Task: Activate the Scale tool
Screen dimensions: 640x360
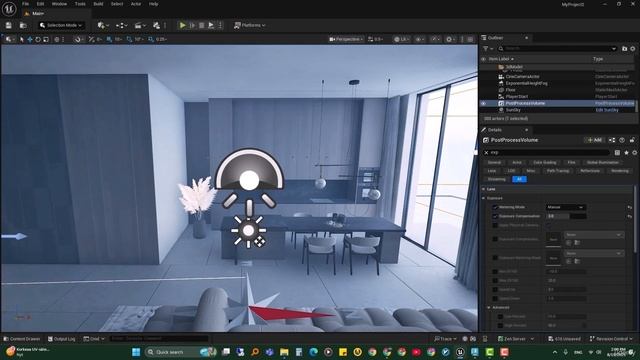Action: click(46, 39)
